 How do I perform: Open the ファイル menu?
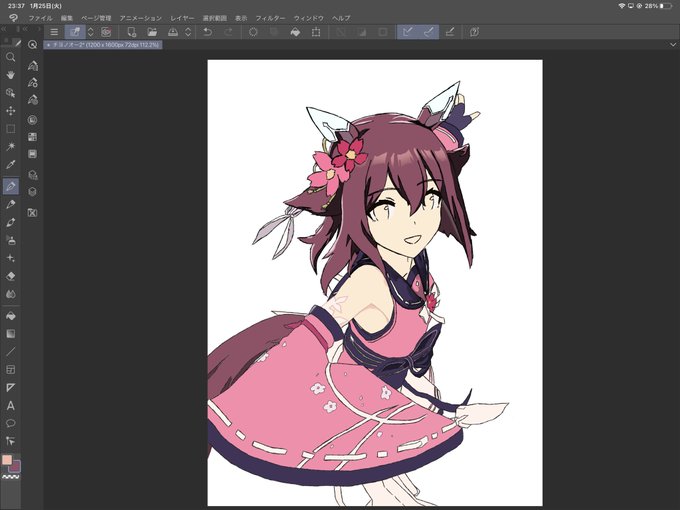click(x=40, y=18)
